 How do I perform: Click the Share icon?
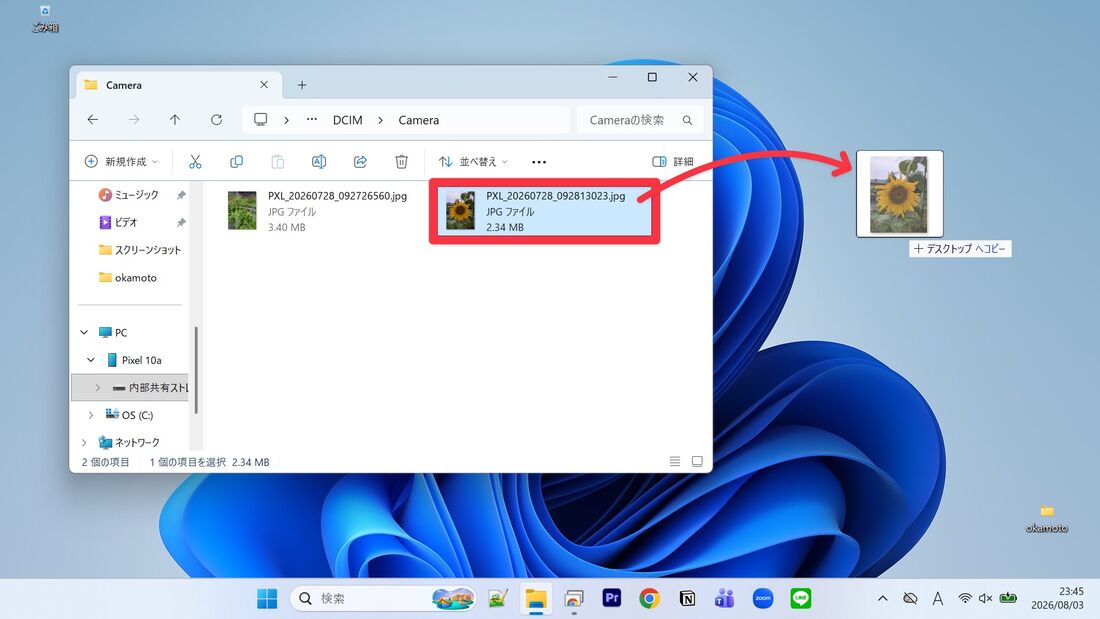[360, 162]
